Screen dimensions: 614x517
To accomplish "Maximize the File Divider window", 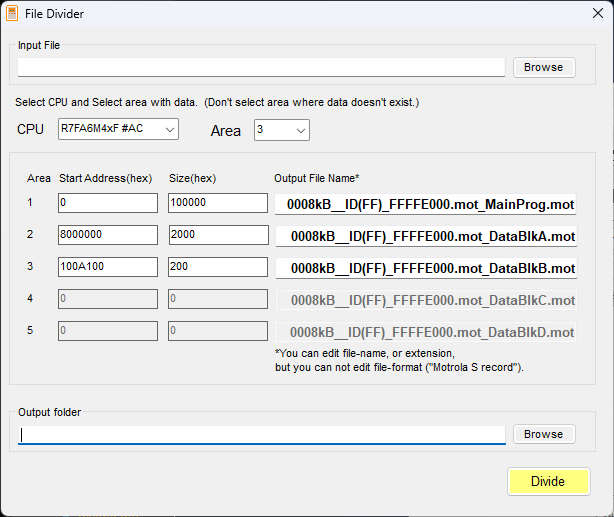I will coord(544,14).
